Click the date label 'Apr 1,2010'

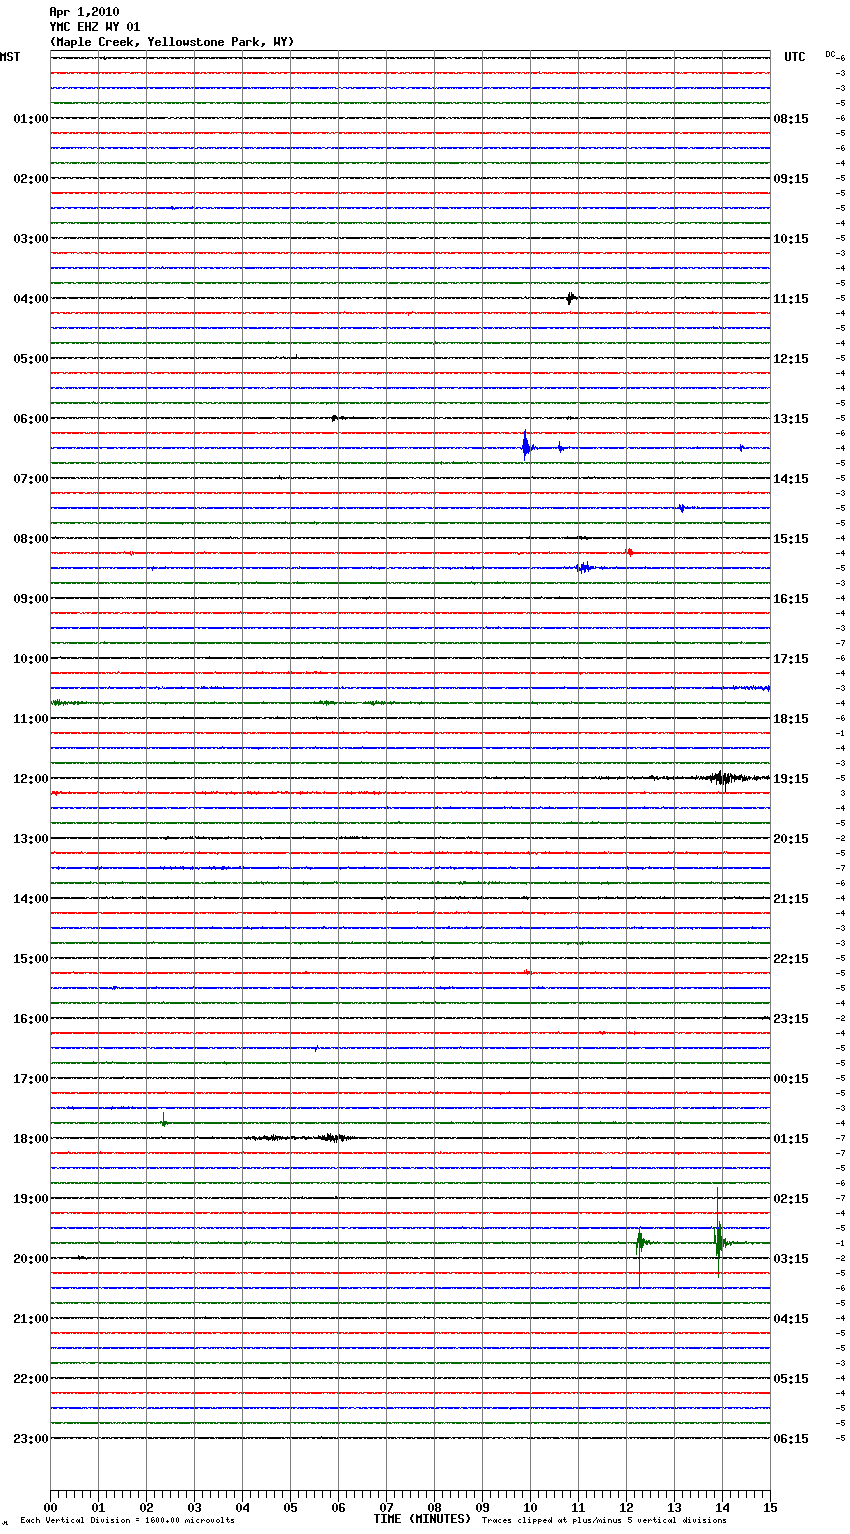84,12
